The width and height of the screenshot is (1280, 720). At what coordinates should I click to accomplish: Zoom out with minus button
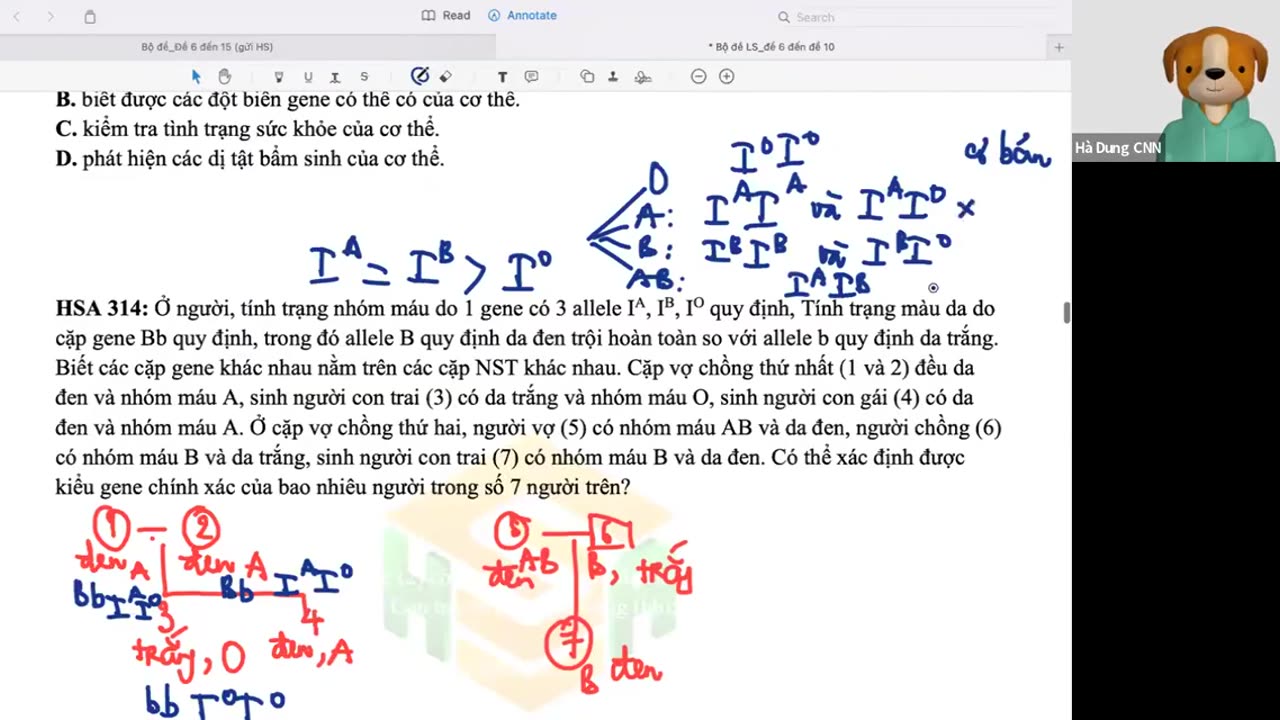tap(699, 77)
